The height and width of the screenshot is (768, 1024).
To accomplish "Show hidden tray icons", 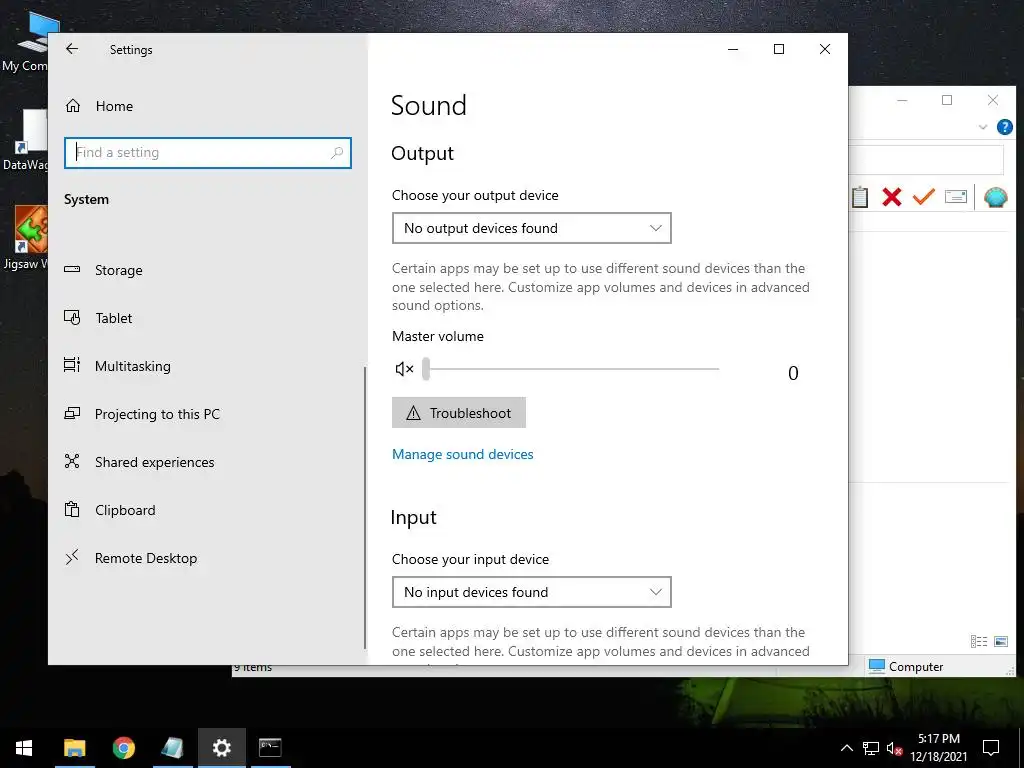I will [846, 748].
